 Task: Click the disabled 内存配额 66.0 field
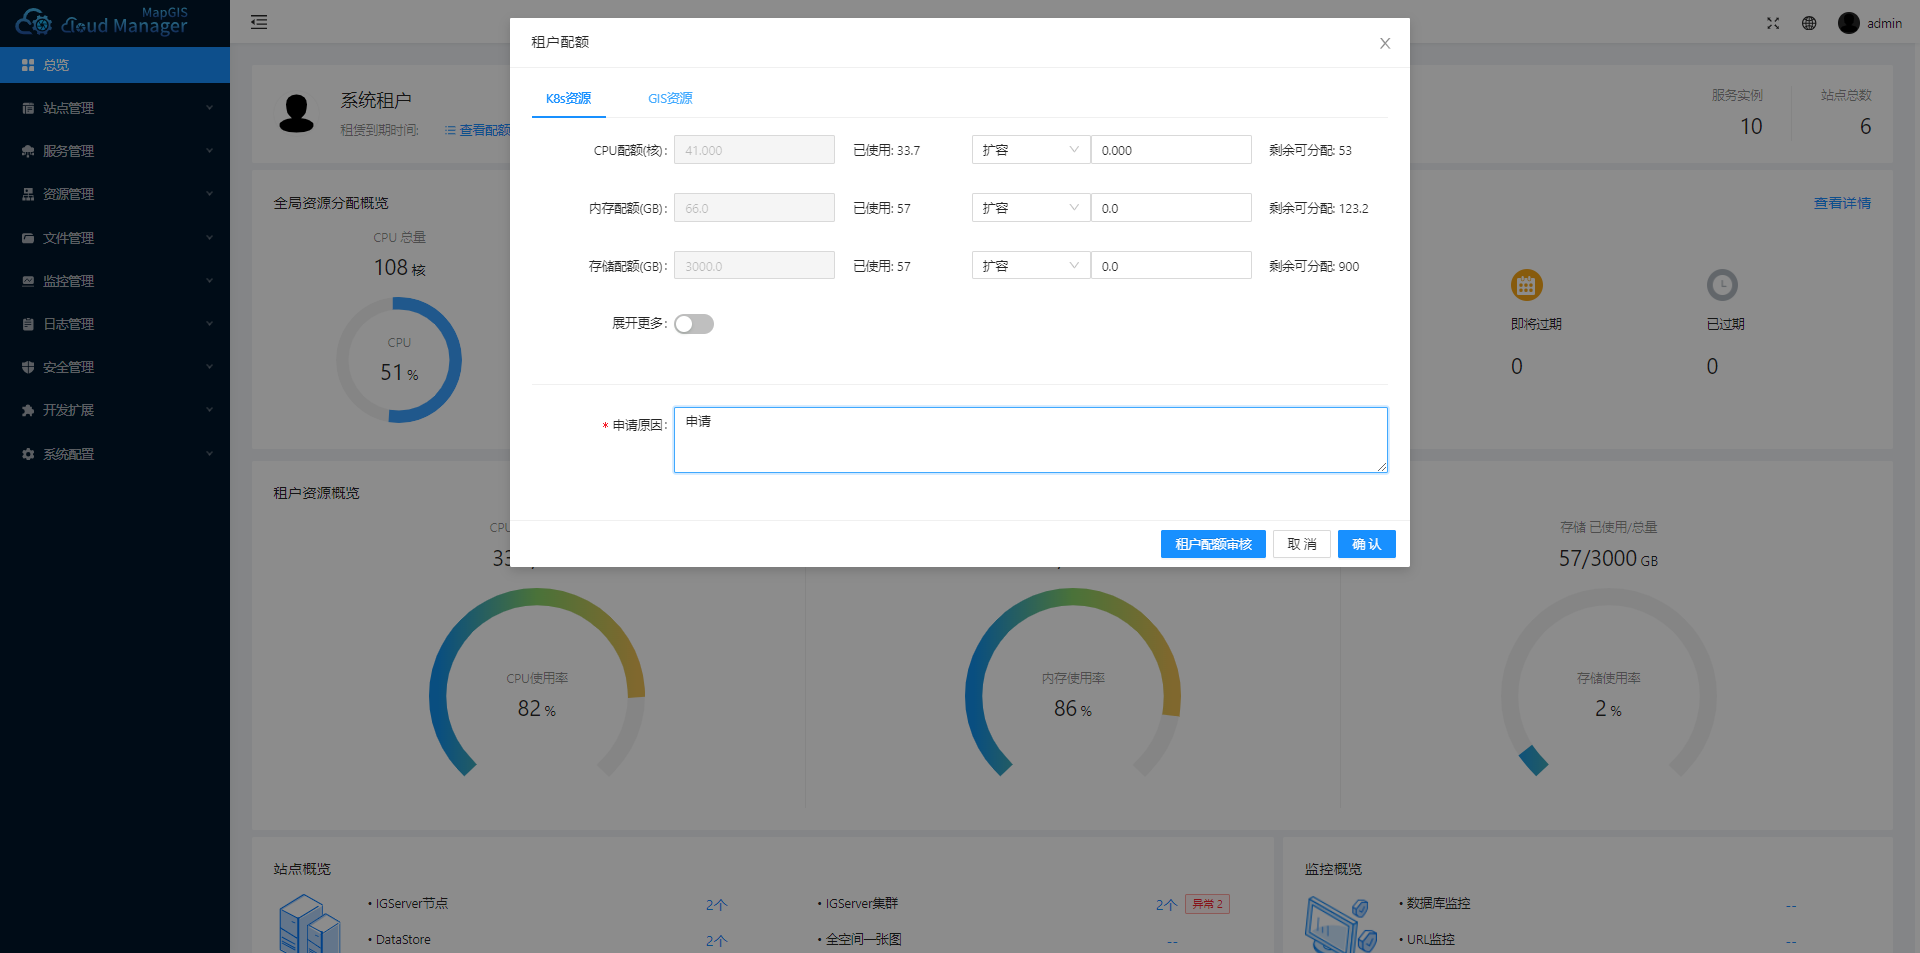tap(754, 208)
